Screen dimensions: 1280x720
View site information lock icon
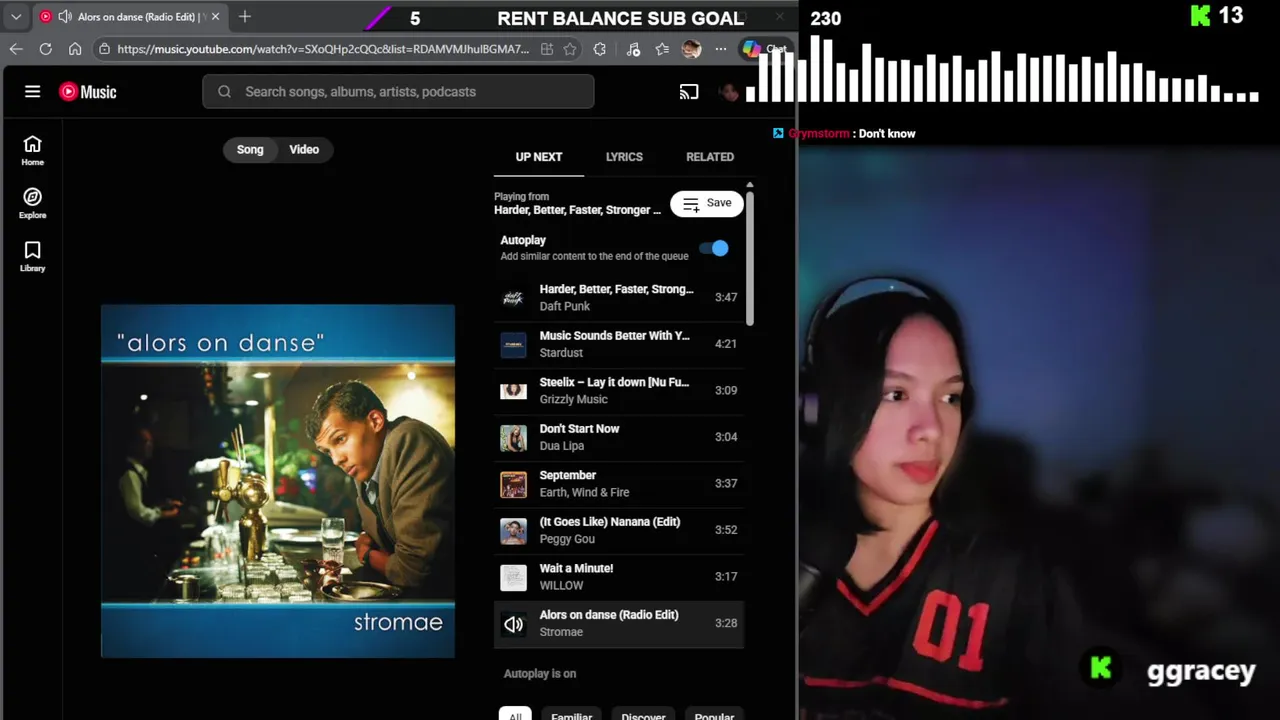click(104, 49)
